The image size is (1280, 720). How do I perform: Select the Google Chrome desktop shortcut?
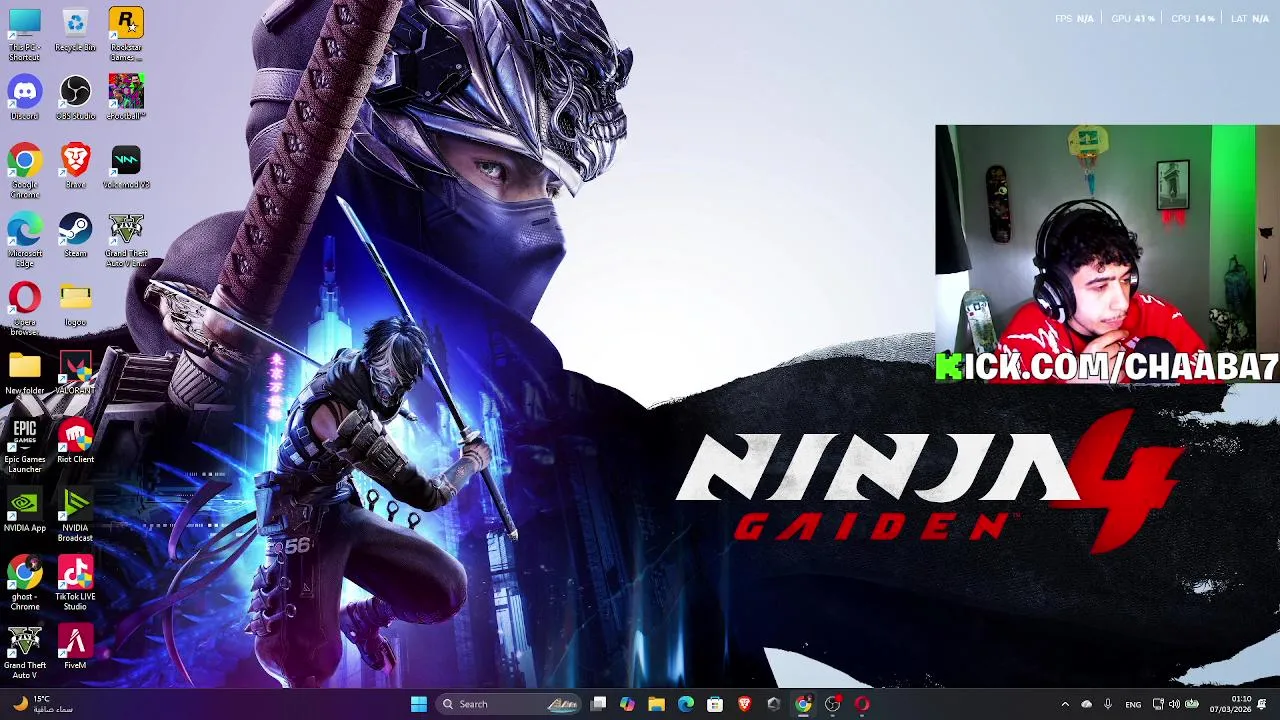click(x=25, y=171)
